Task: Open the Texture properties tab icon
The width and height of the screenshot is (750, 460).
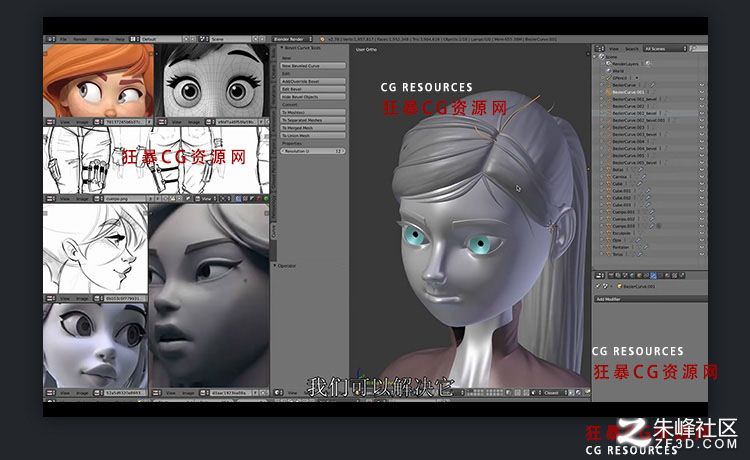Action: [674, 275]
